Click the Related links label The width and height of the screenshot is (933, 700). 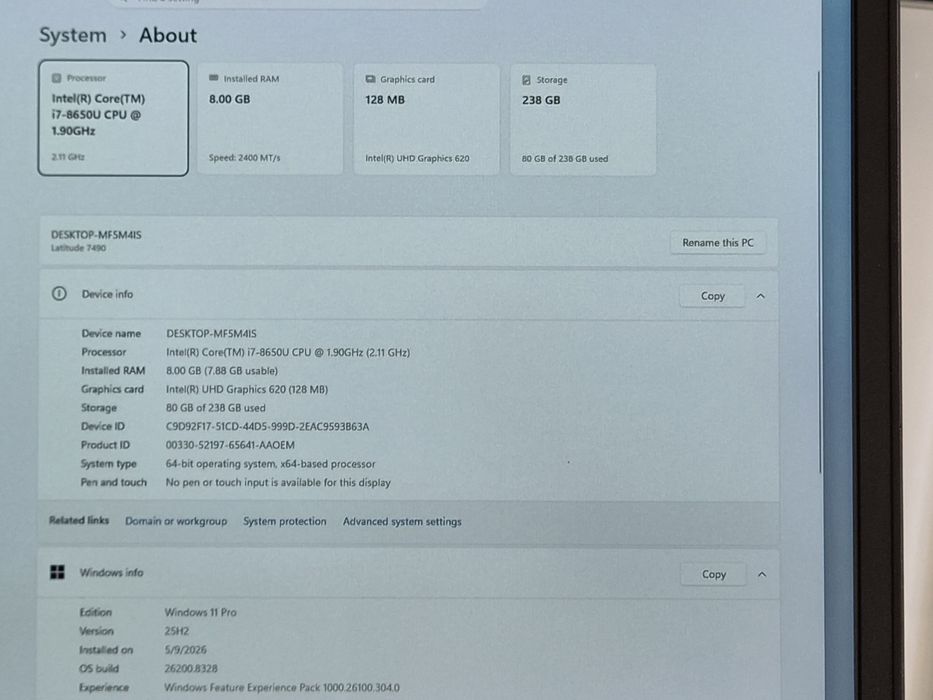pyautogui.click(x=79, y=520)
